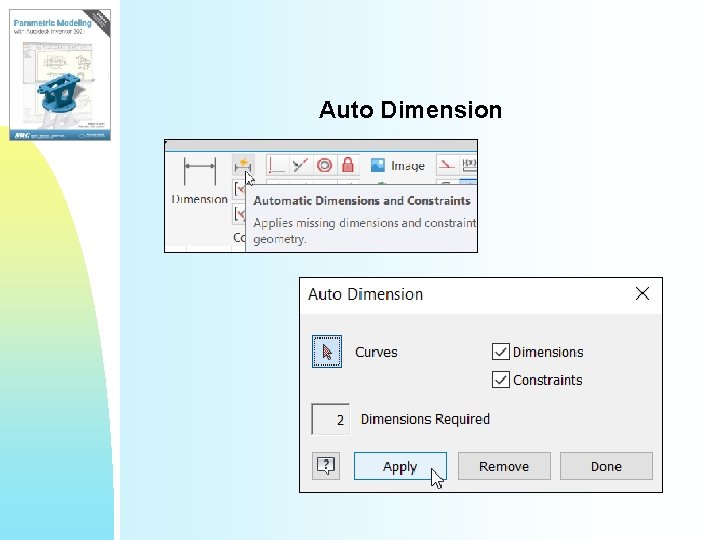
Task: Click the Dimensions Required number field
Action: (x=331, y=419)
